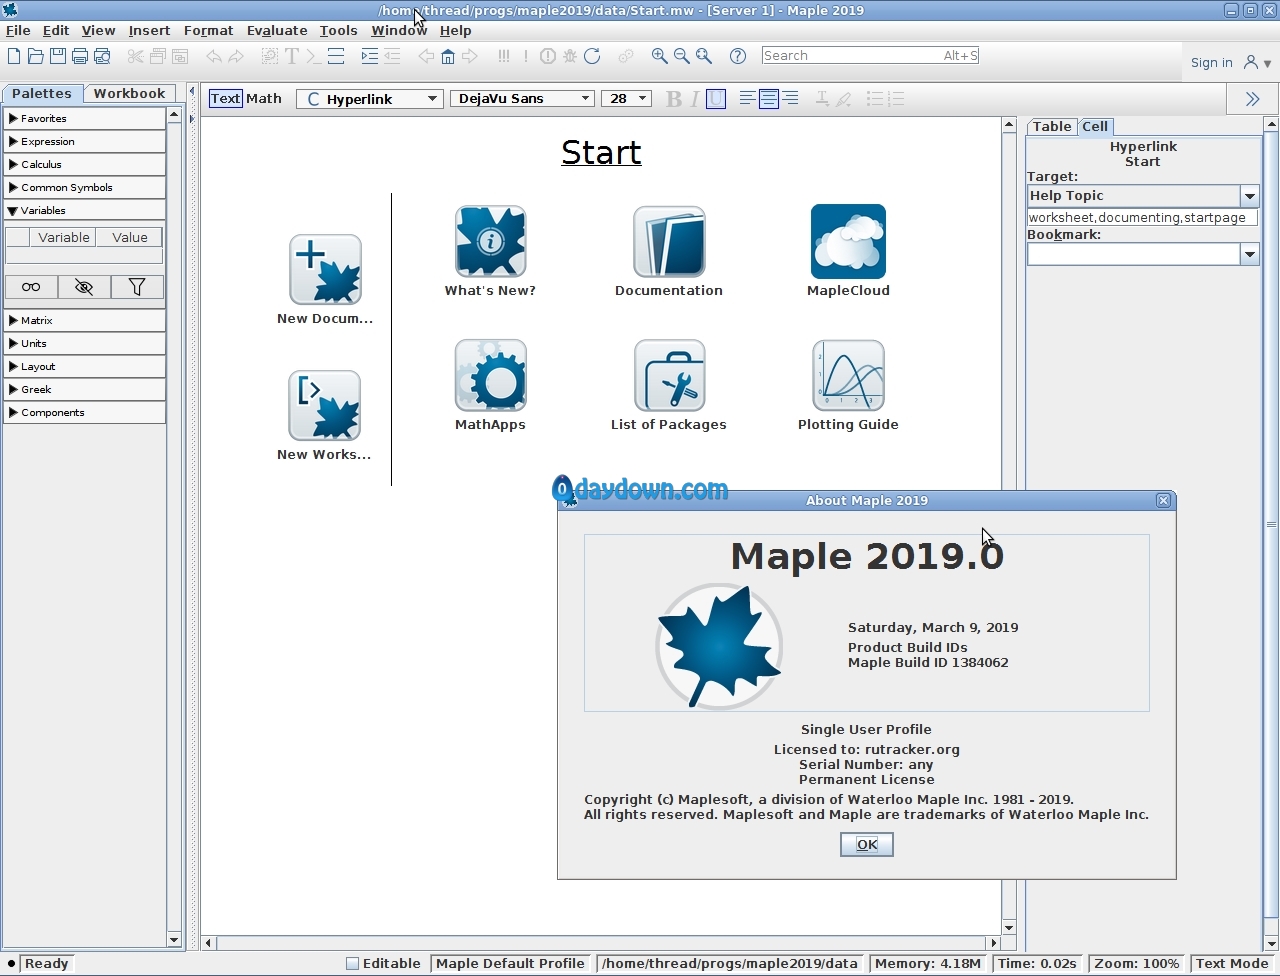The width and height of the screenshot is (1280, 976).
Task: Show variables using the glasses icon
Action: pos(31,287)
